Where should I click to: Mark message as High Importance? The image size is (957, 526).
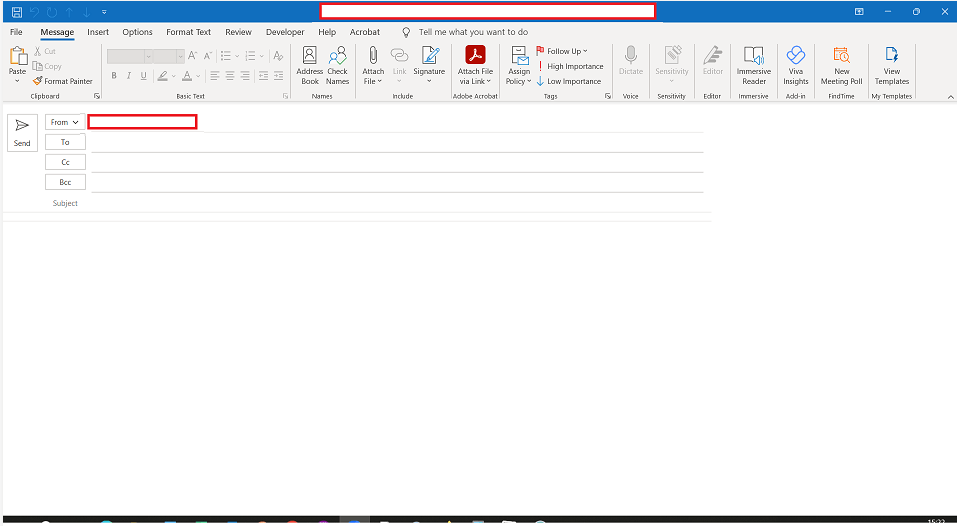569,66
